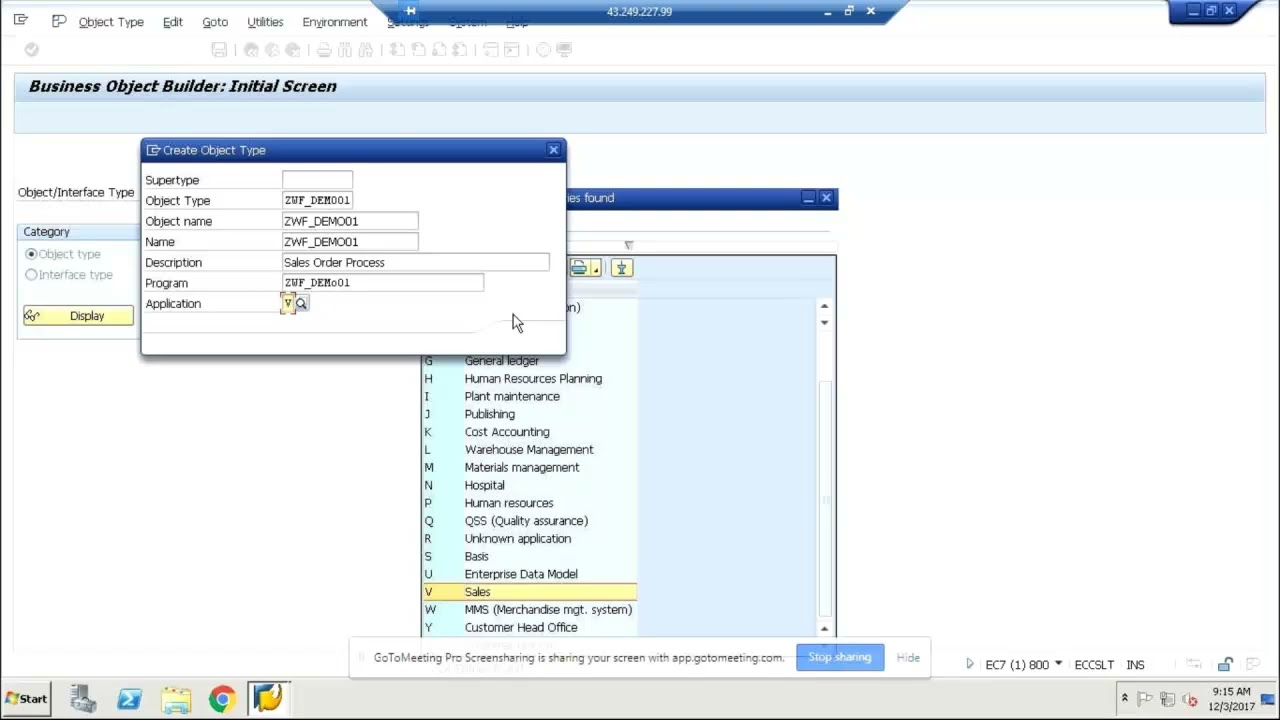The image size is (1280, 720).
Task: Click the Program input field
Action: click(x=383, y=283)
